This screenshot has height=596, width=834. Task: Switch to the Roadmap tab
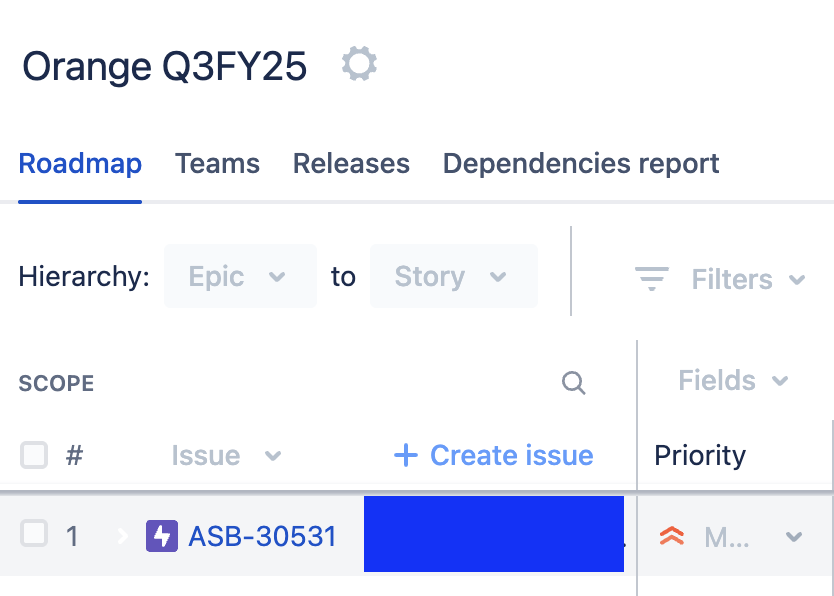click(x=80, y=164)
